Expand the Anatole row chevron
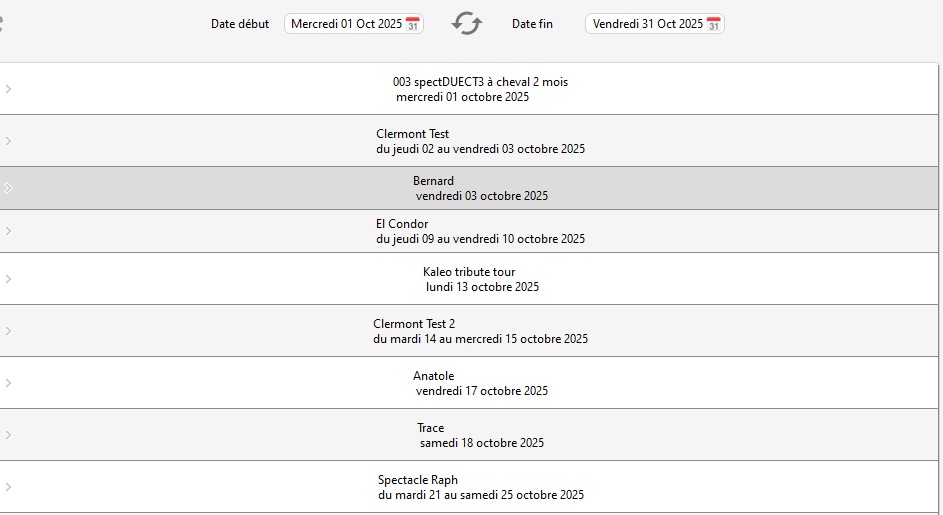Screen dimensions: 943x515 tap(8, 383)
